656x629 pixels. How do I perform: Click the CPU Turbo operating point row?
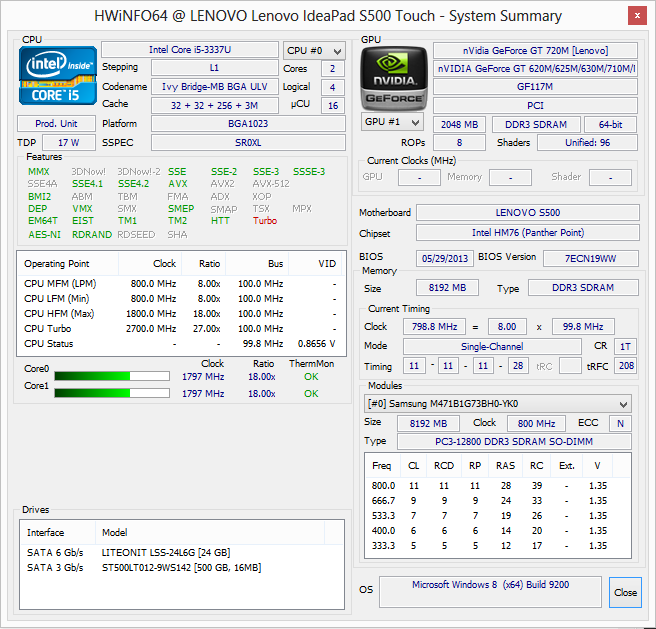pyautogui.click(x=181, y=329)
